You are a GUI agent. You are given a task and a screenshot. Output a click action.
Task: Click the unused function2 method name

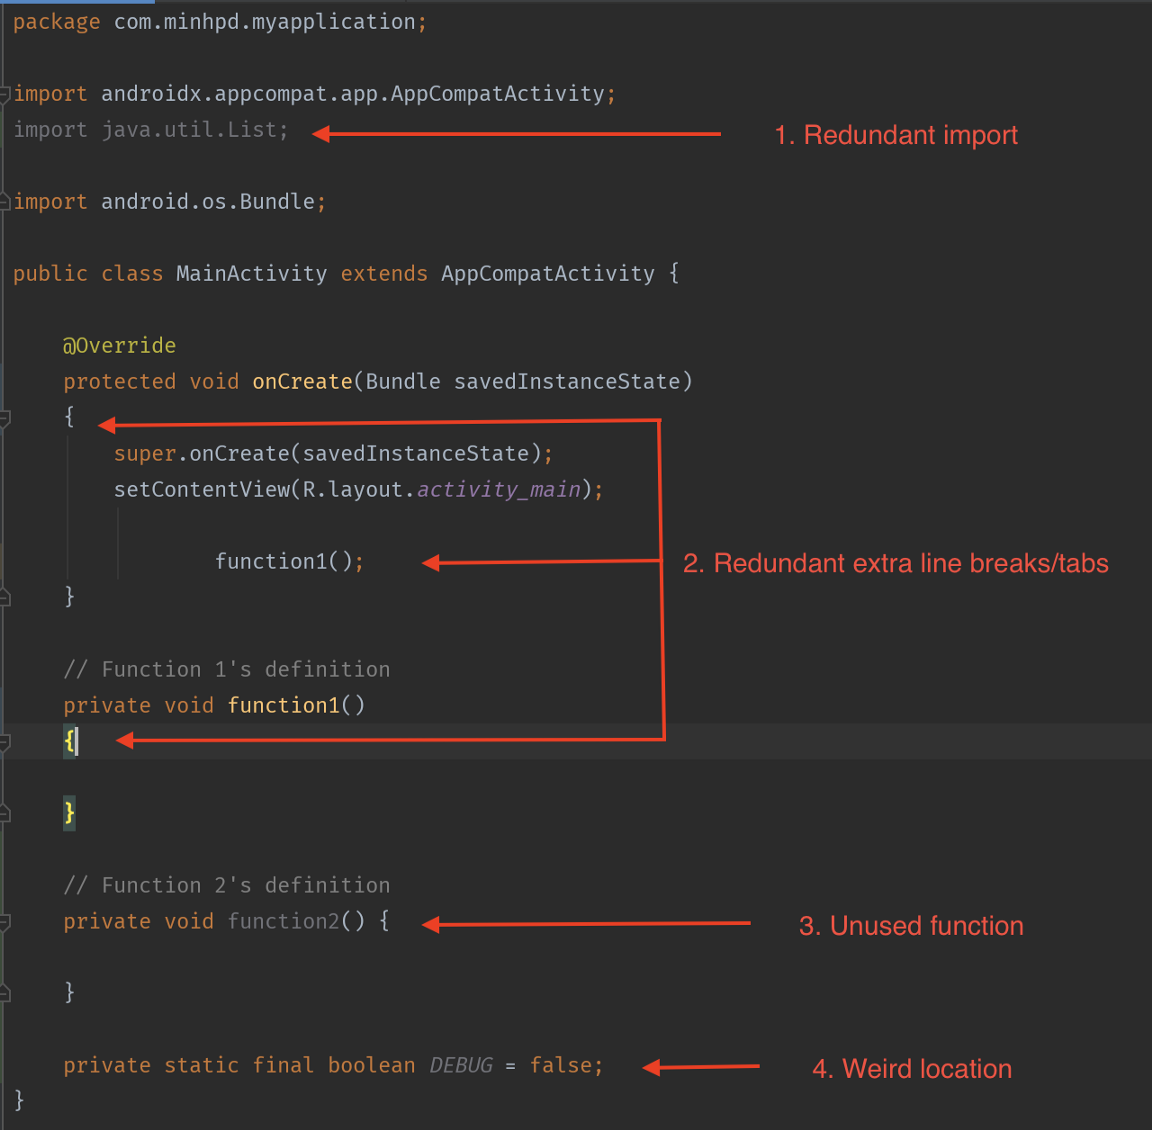283,922
